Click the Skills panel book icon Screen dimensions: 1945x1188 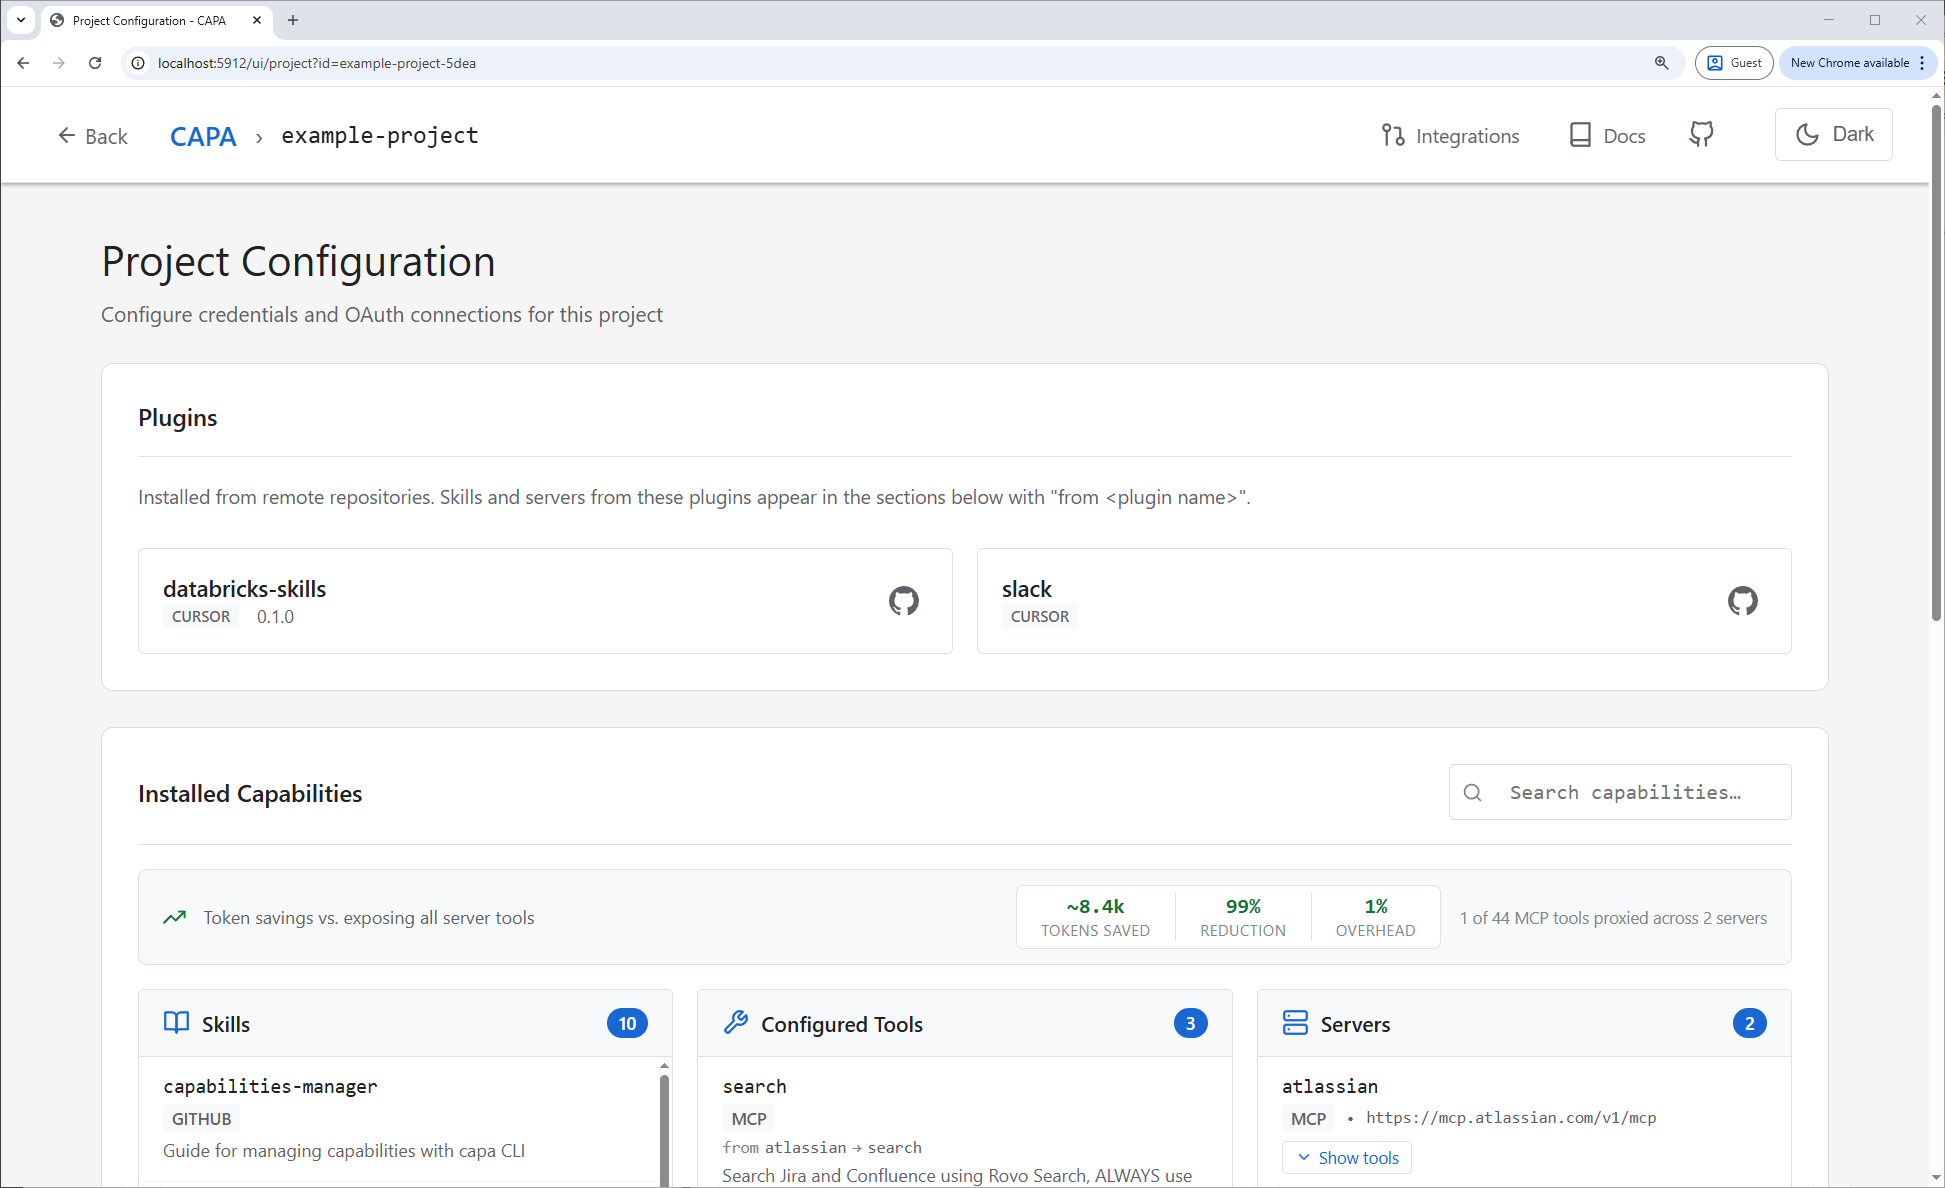tap(176, 1023)
